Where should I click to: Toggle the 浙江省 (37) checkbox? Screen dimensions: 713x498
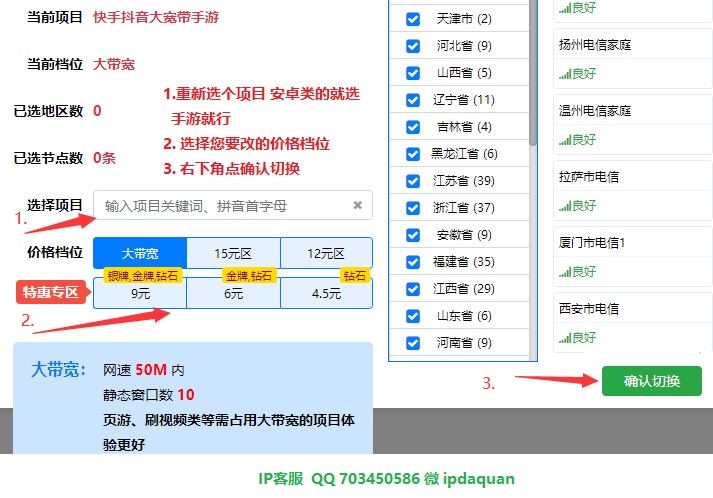[412, 208]
